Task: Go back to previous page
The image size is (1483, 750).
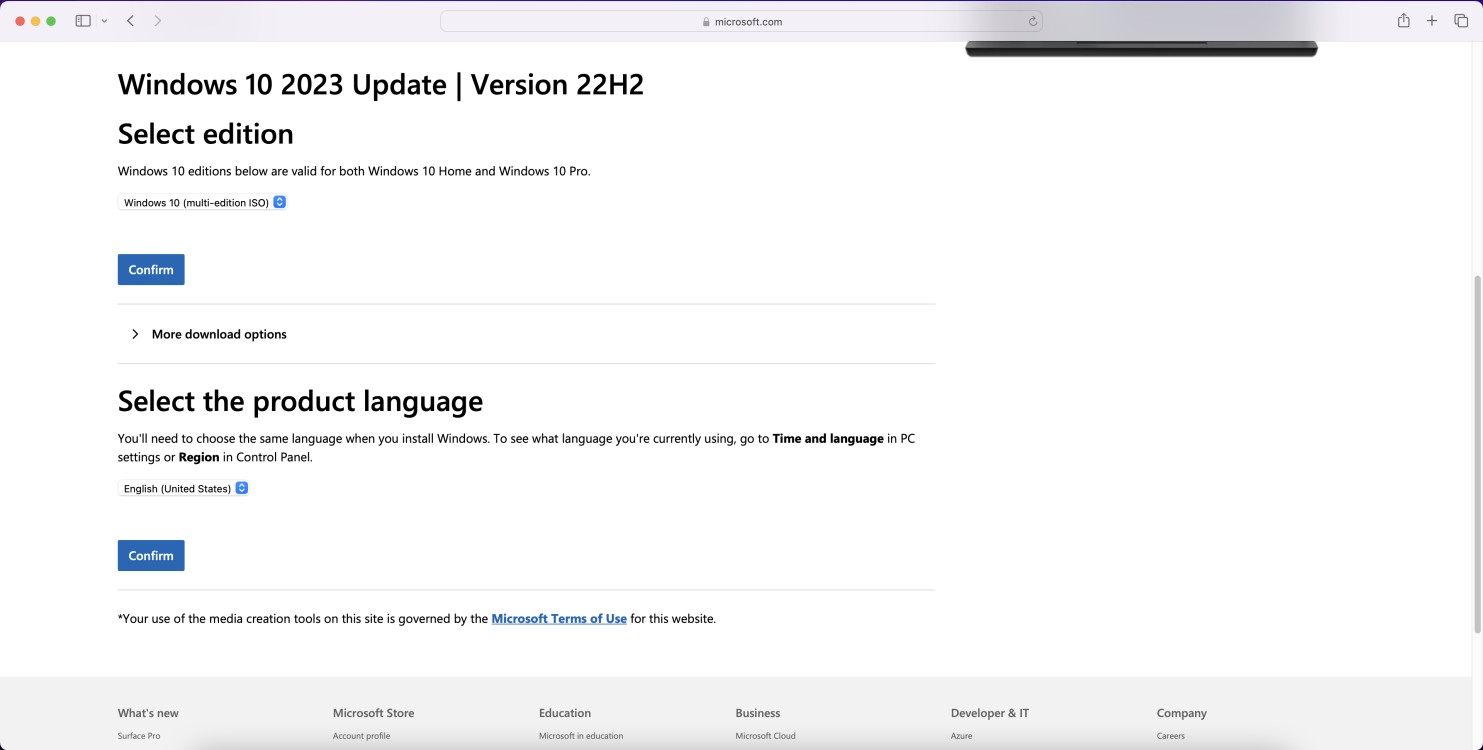Action: pyautogui.click(x=130, y=21)
